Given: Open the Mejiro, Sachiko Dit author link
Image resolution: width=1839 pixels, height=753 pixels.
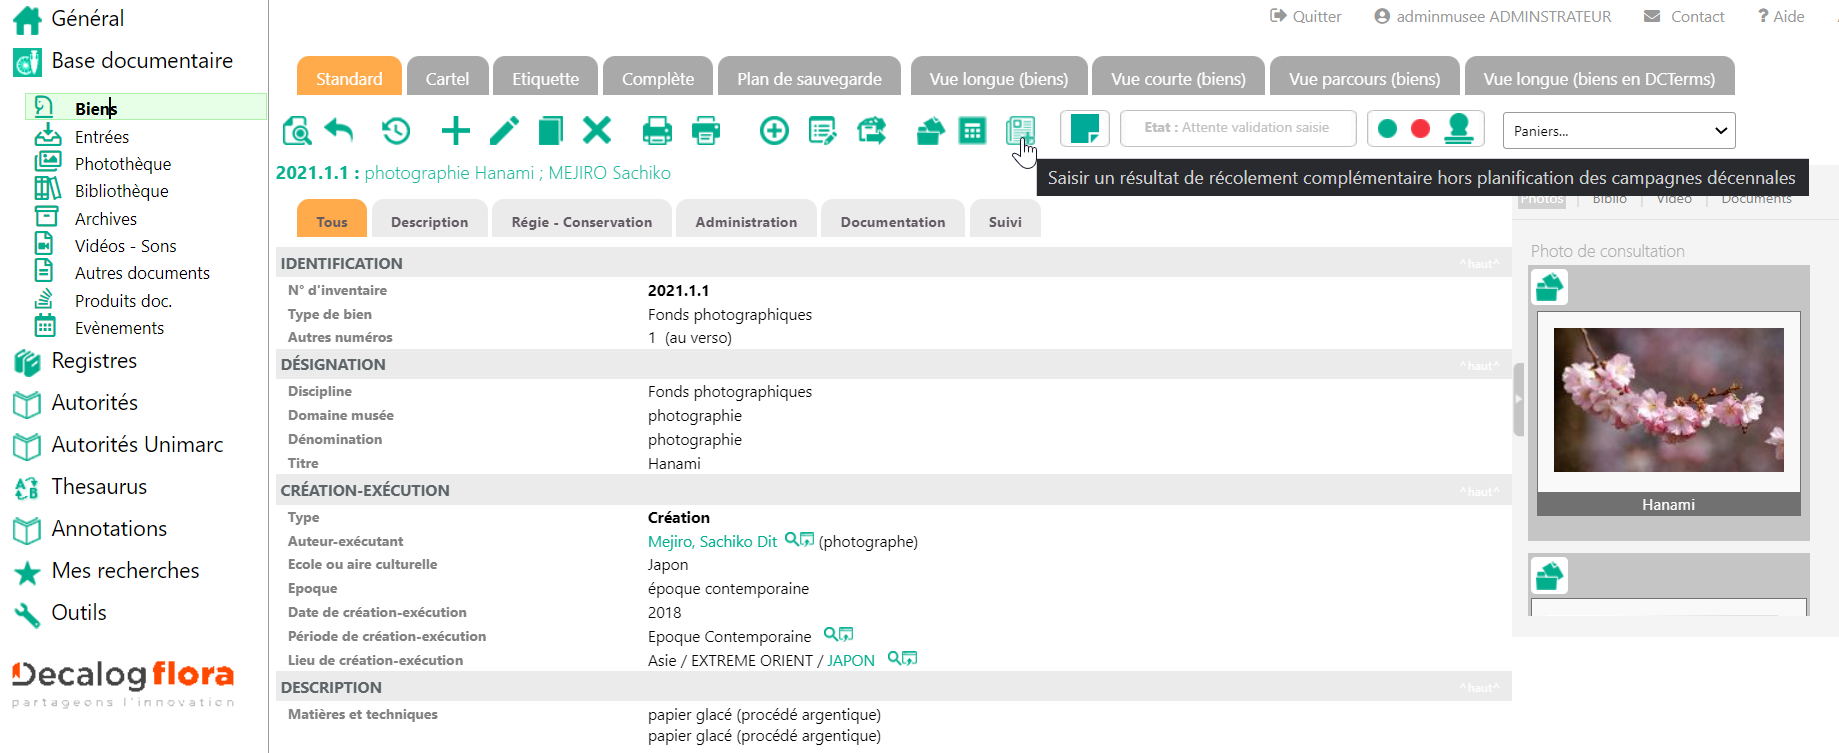Looking at the screenshot, I should 712,542.
